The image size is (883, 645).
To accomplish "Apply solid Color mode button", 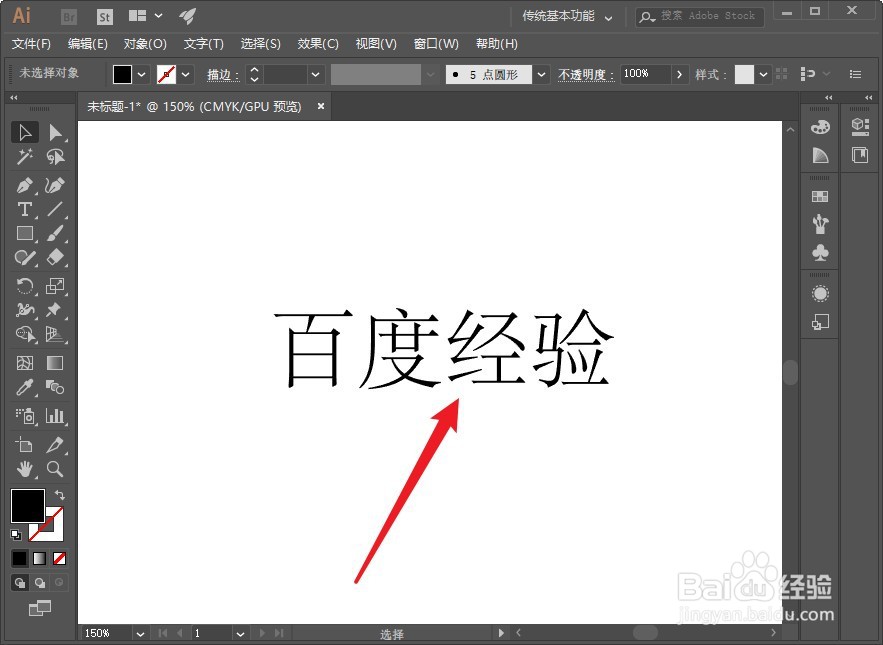I will click(20, 558).
